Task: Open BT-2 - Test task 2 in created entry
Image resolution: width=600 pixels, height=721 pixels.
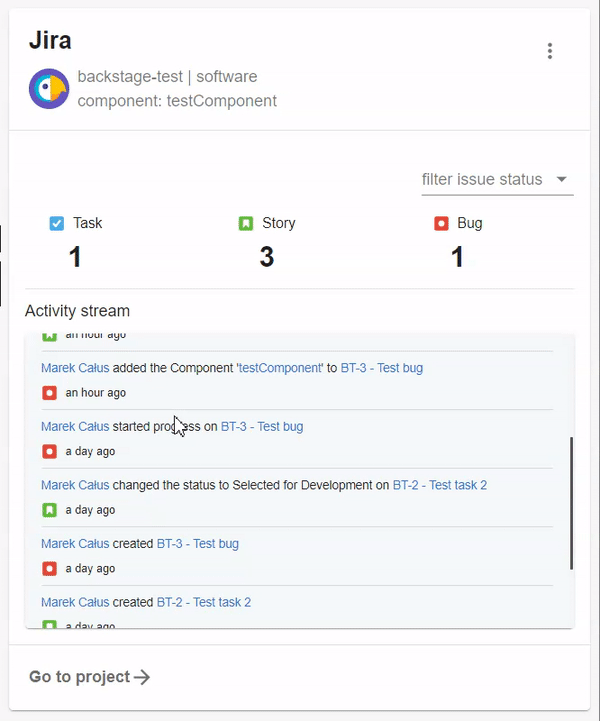Action: tap(204, 602)
